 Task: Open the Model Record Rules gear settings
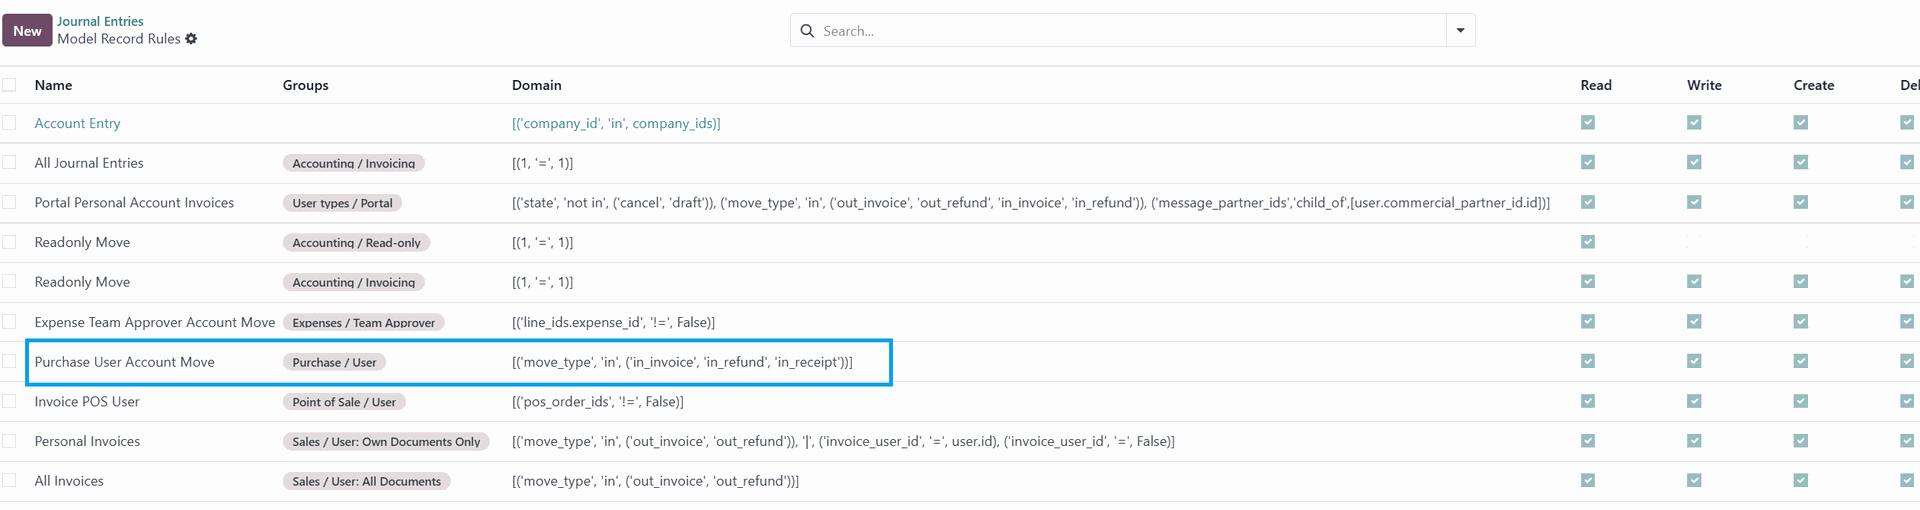pyautogui.click(x=191, y=39)
